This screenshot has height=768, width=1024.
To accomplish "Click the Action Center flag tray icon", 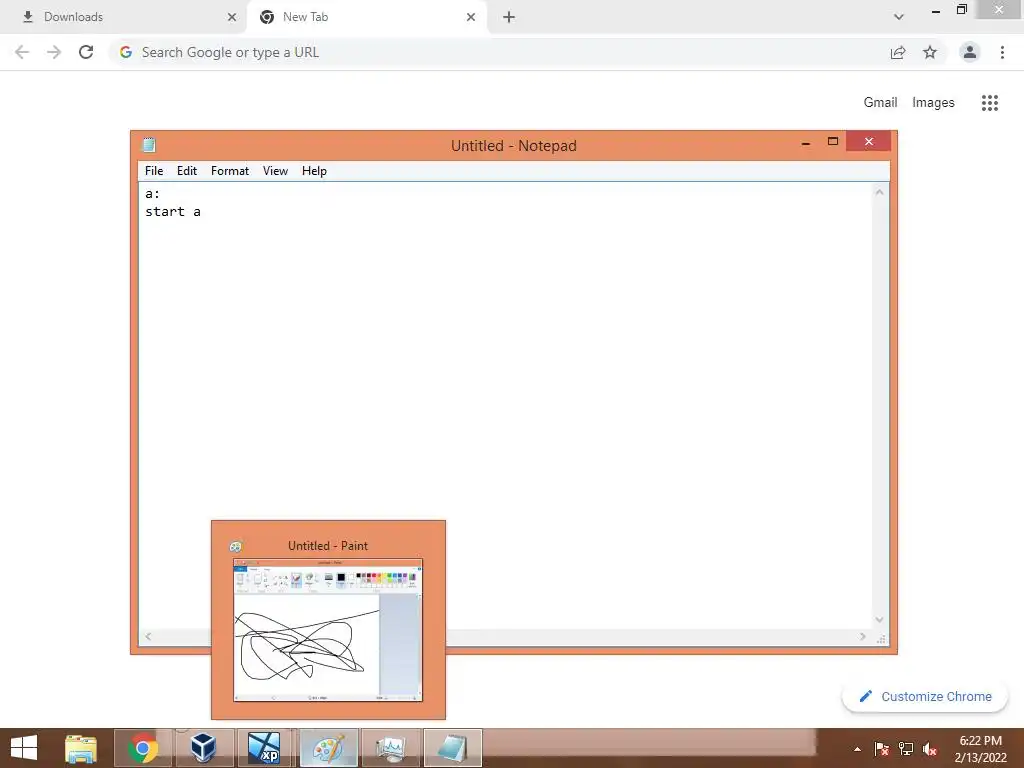I will point(882,749).
